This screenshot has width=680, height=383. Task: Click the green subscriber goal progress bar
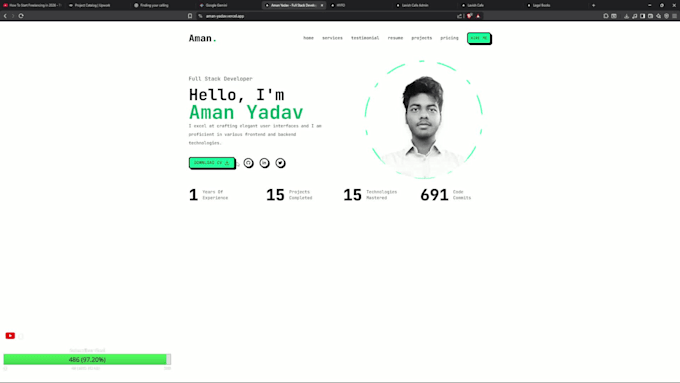point(87,360)
